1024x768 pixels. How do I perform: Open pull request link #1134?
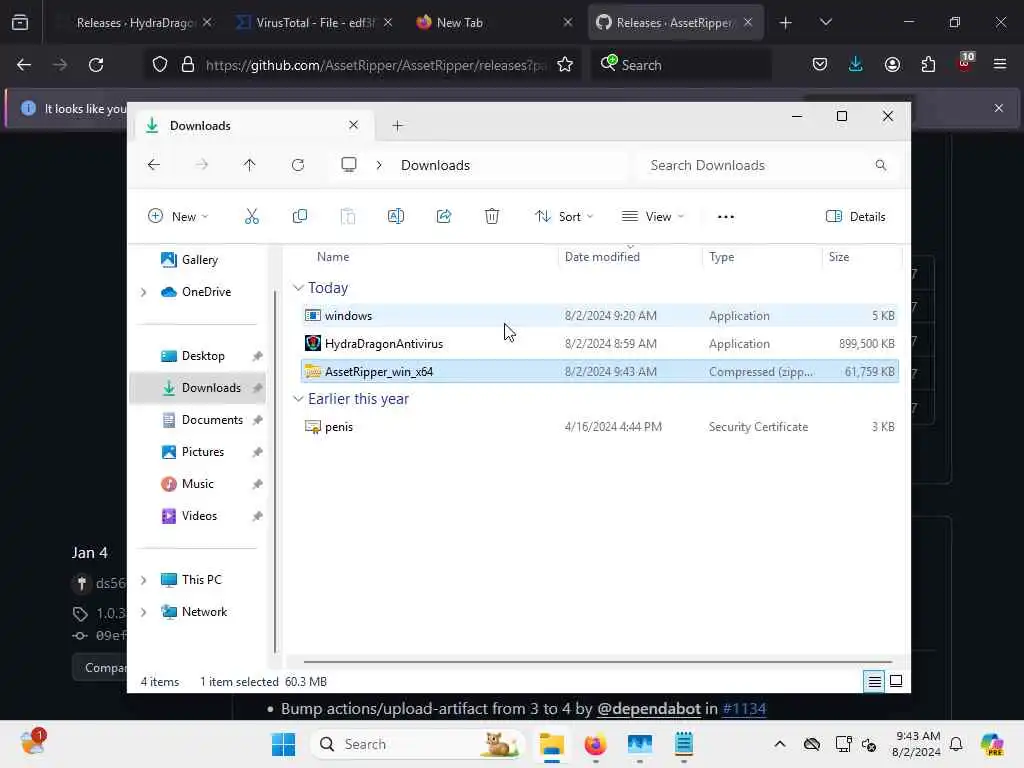click(744, 709)
